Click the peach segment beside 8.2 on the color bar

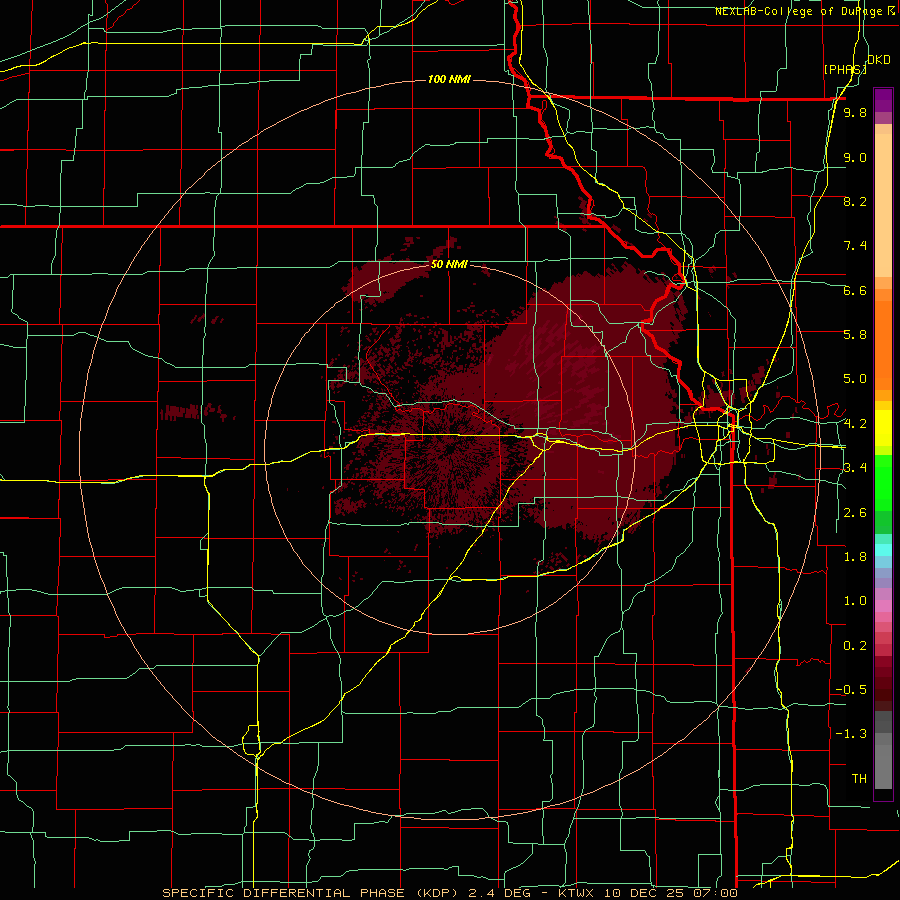pos(883,207)
